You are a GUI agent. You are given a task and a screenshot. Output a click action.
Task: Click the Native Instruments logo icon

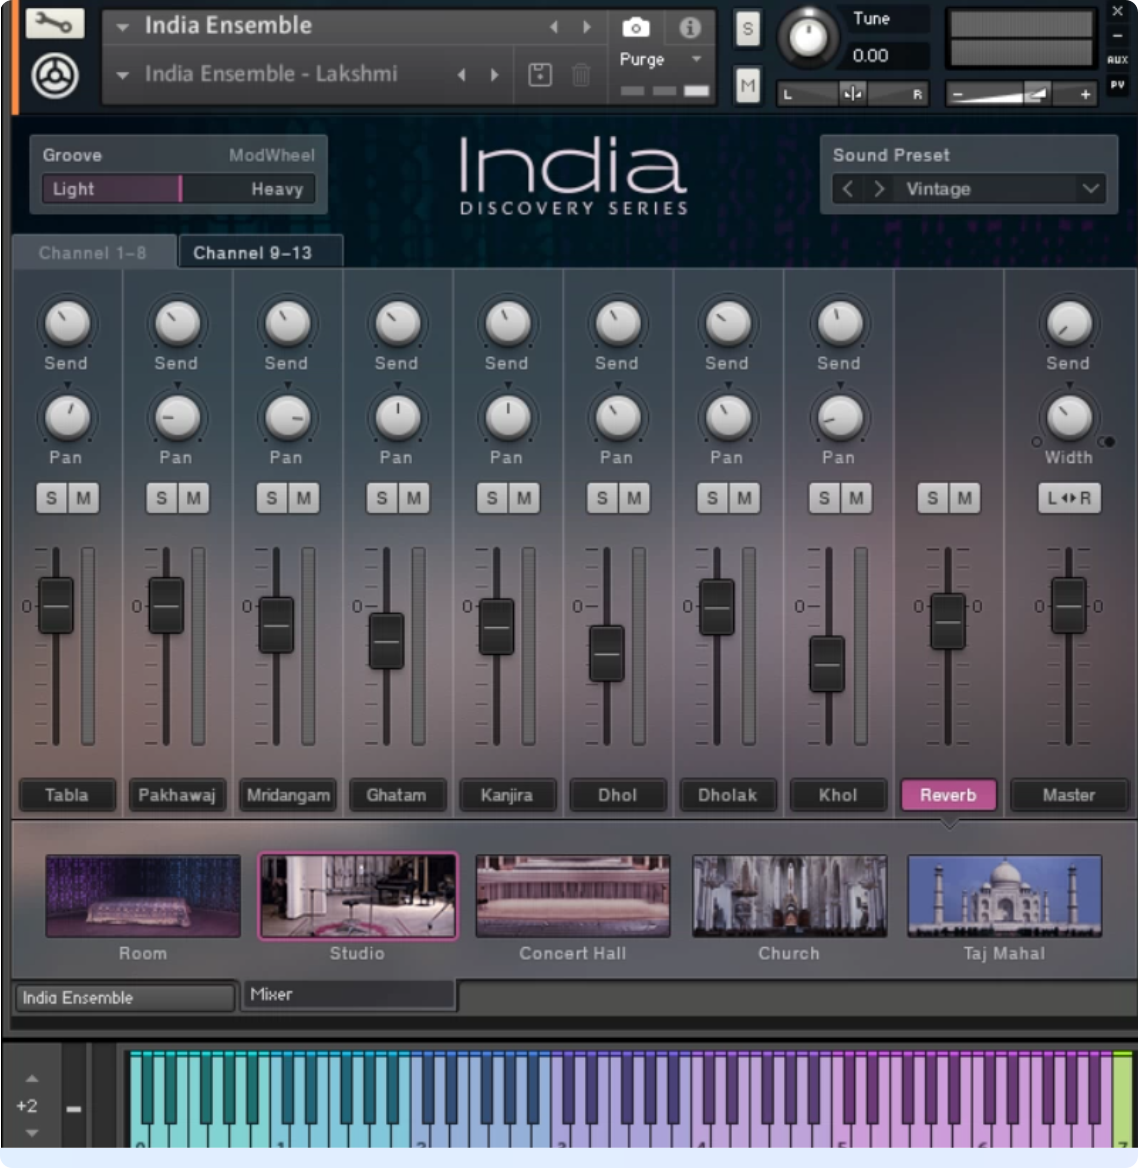pyautogui.click(x=55, y=76)
